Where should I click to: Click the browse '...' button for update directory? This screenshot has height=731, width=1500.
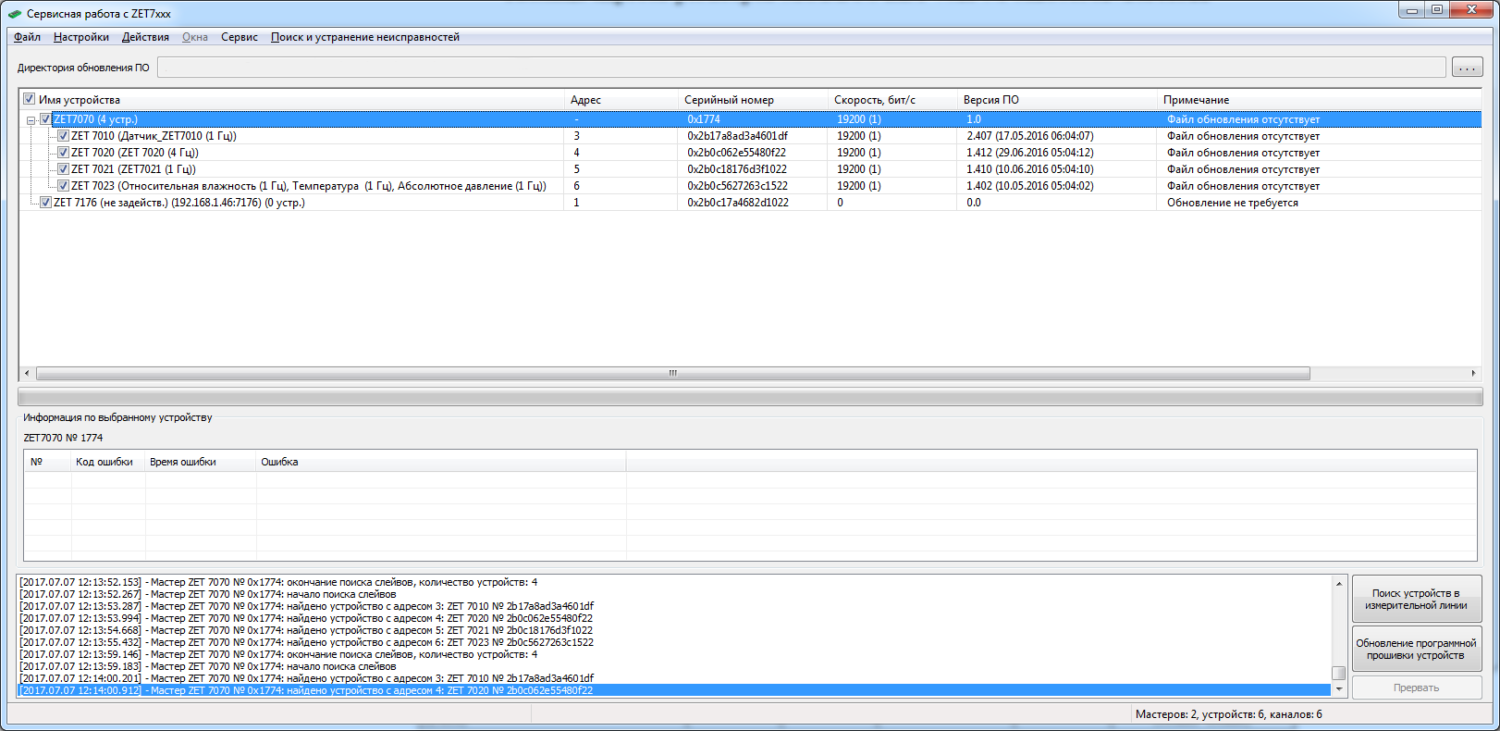point(1467,68)
